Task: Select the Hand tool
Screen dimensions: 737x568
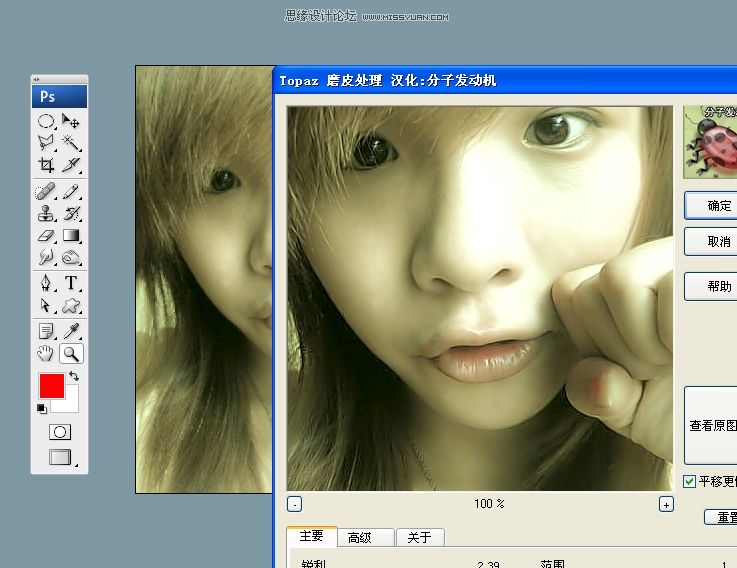Action: (x=46, y=354)
